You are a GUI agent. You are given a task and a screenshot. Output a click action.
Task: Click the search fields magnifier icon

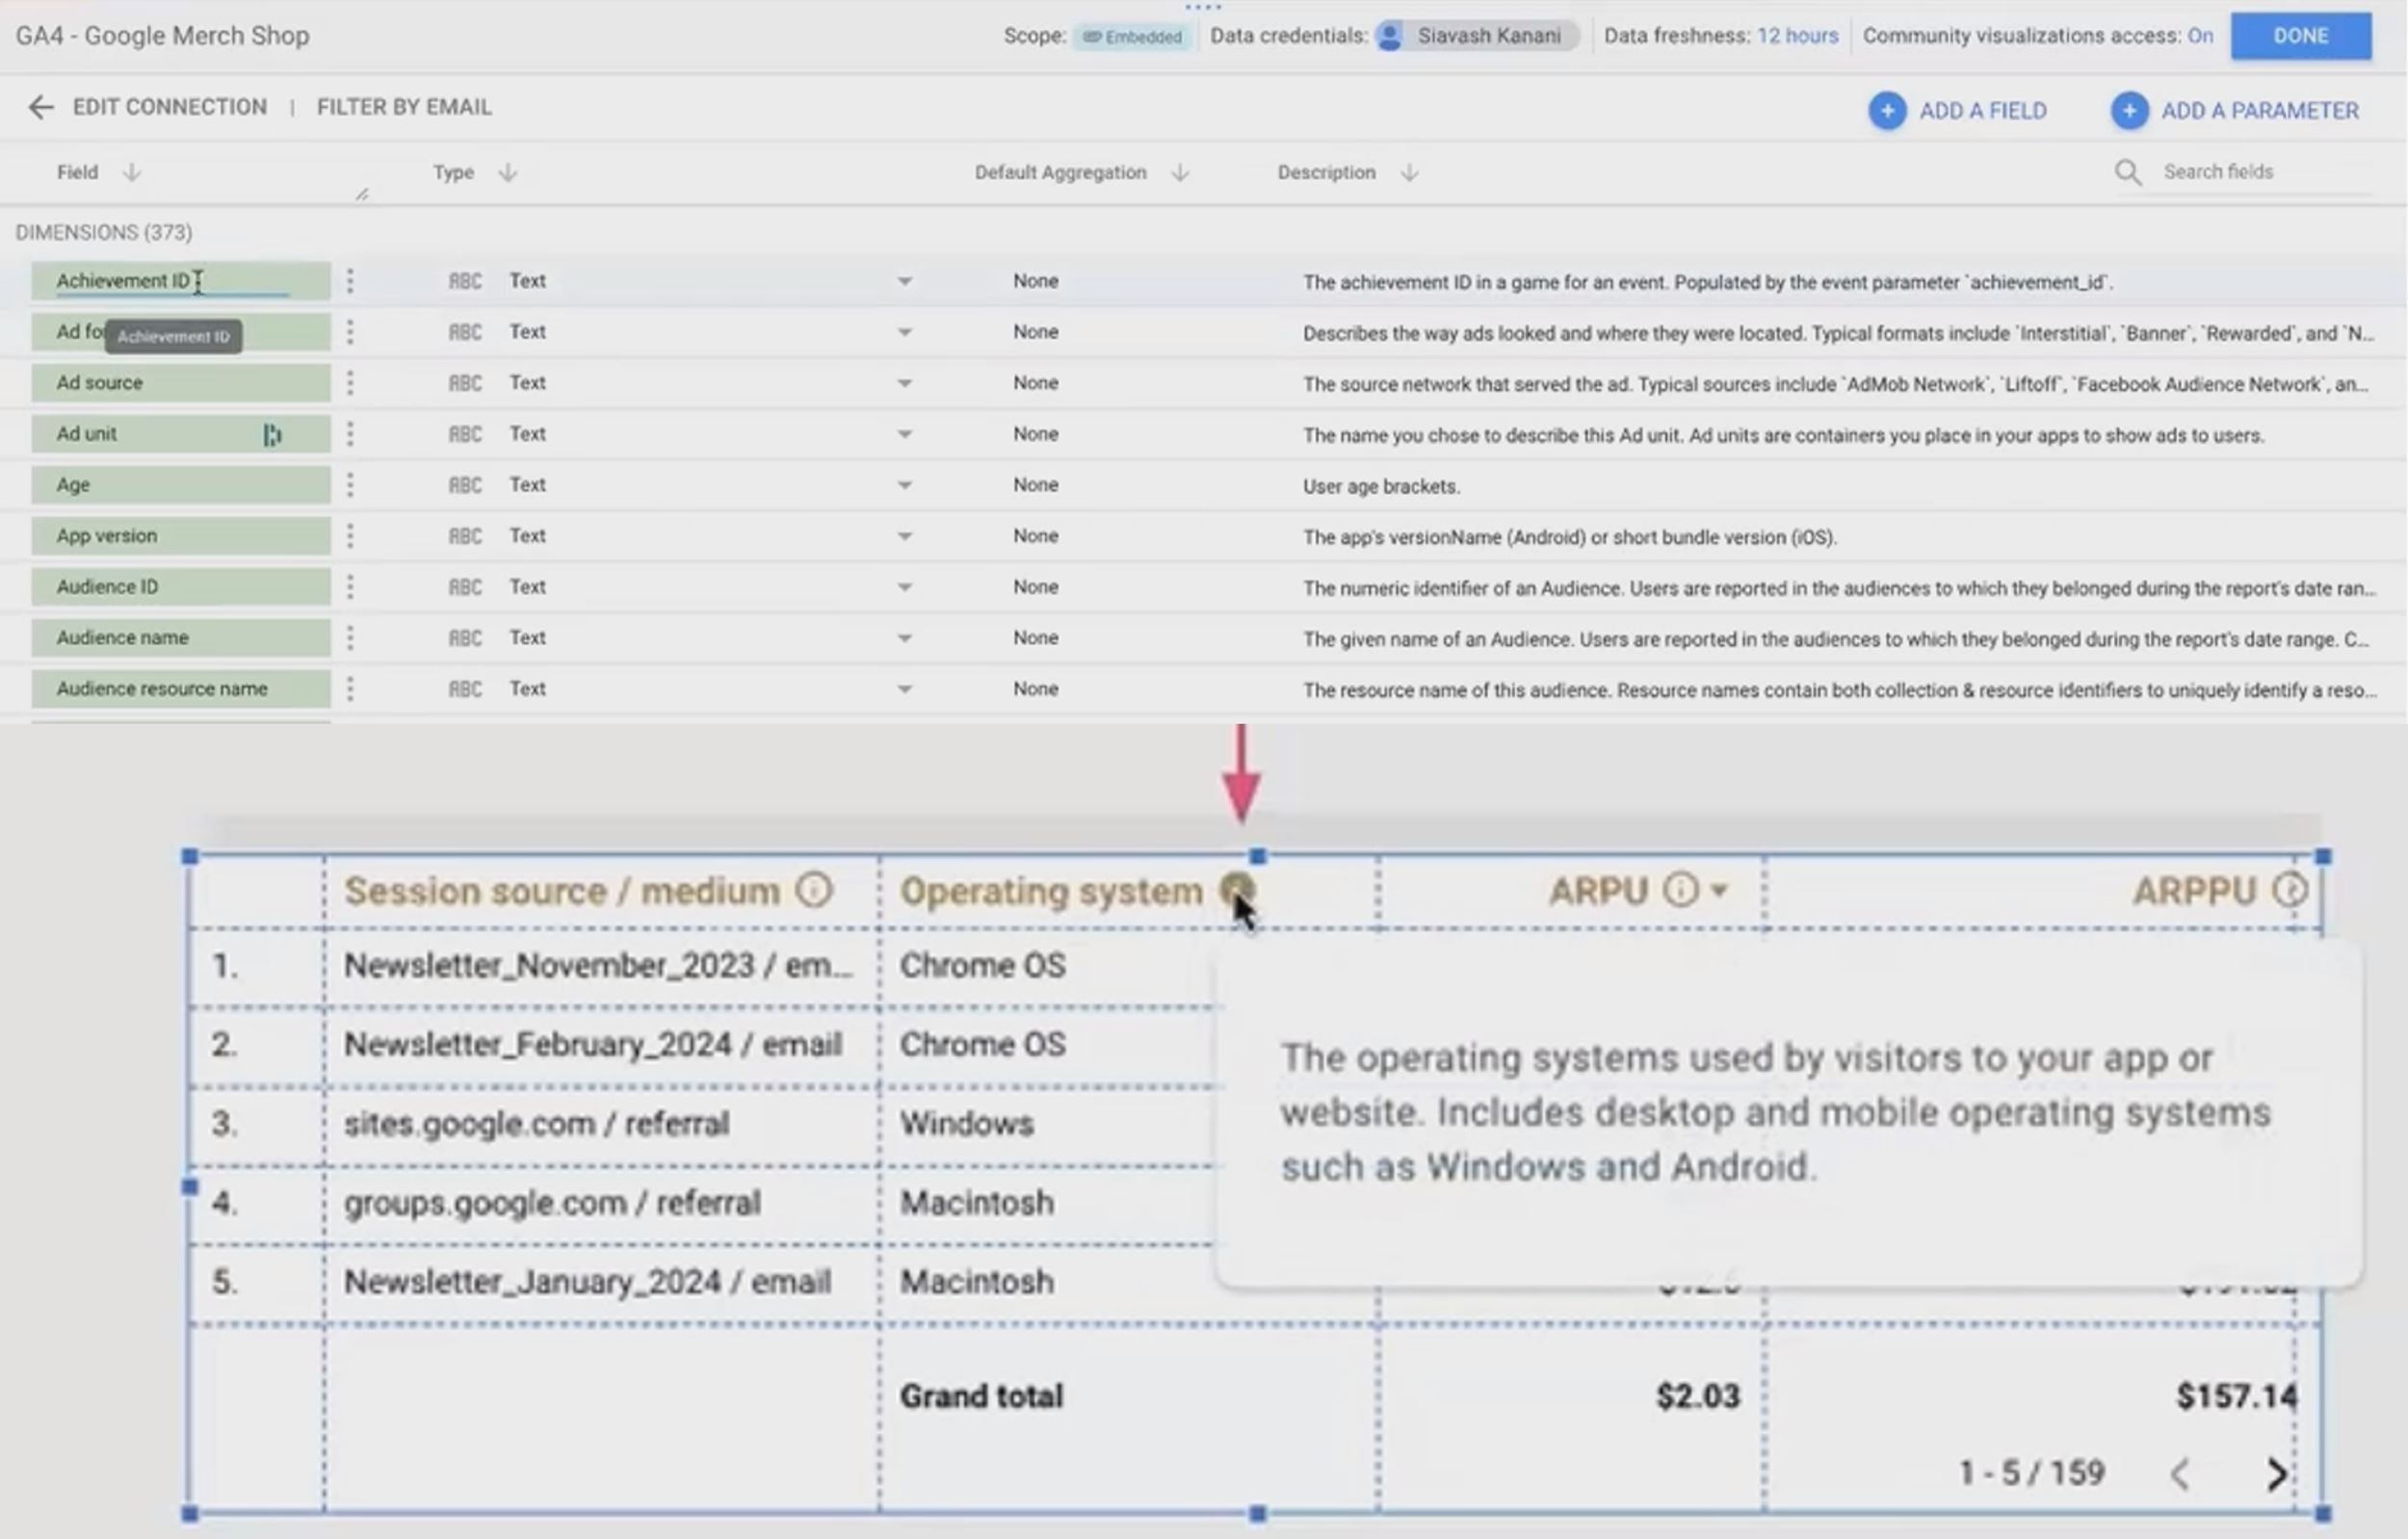coord(2127,173)
